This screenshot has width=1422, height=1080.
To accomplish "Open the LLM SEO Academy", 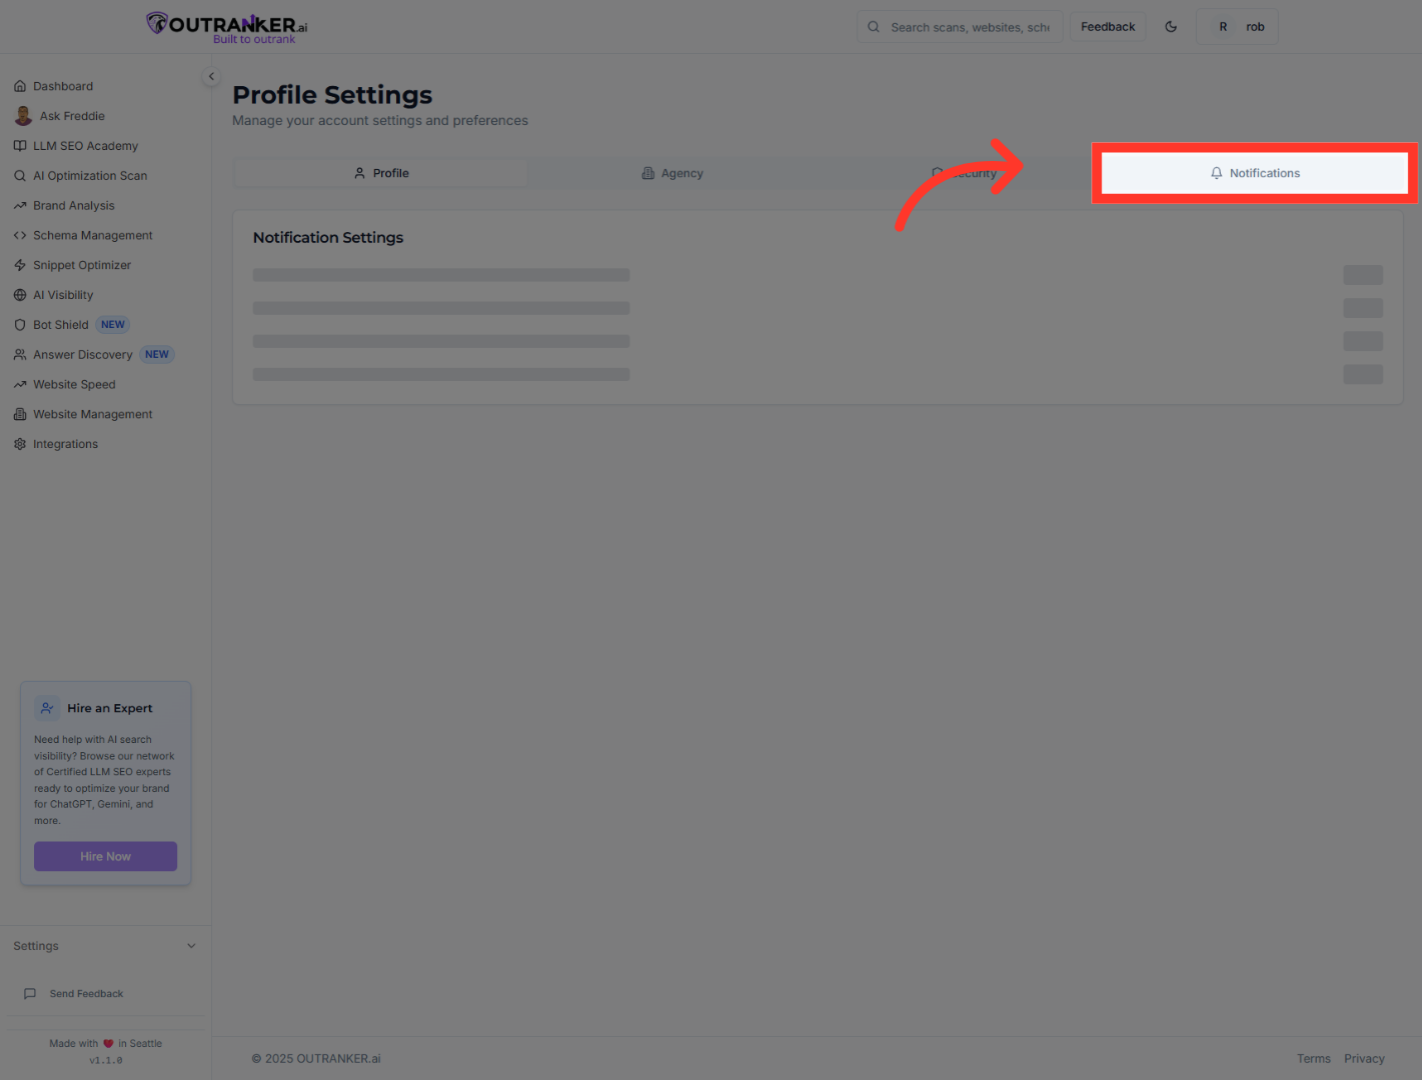I will (x=86, y=146).
